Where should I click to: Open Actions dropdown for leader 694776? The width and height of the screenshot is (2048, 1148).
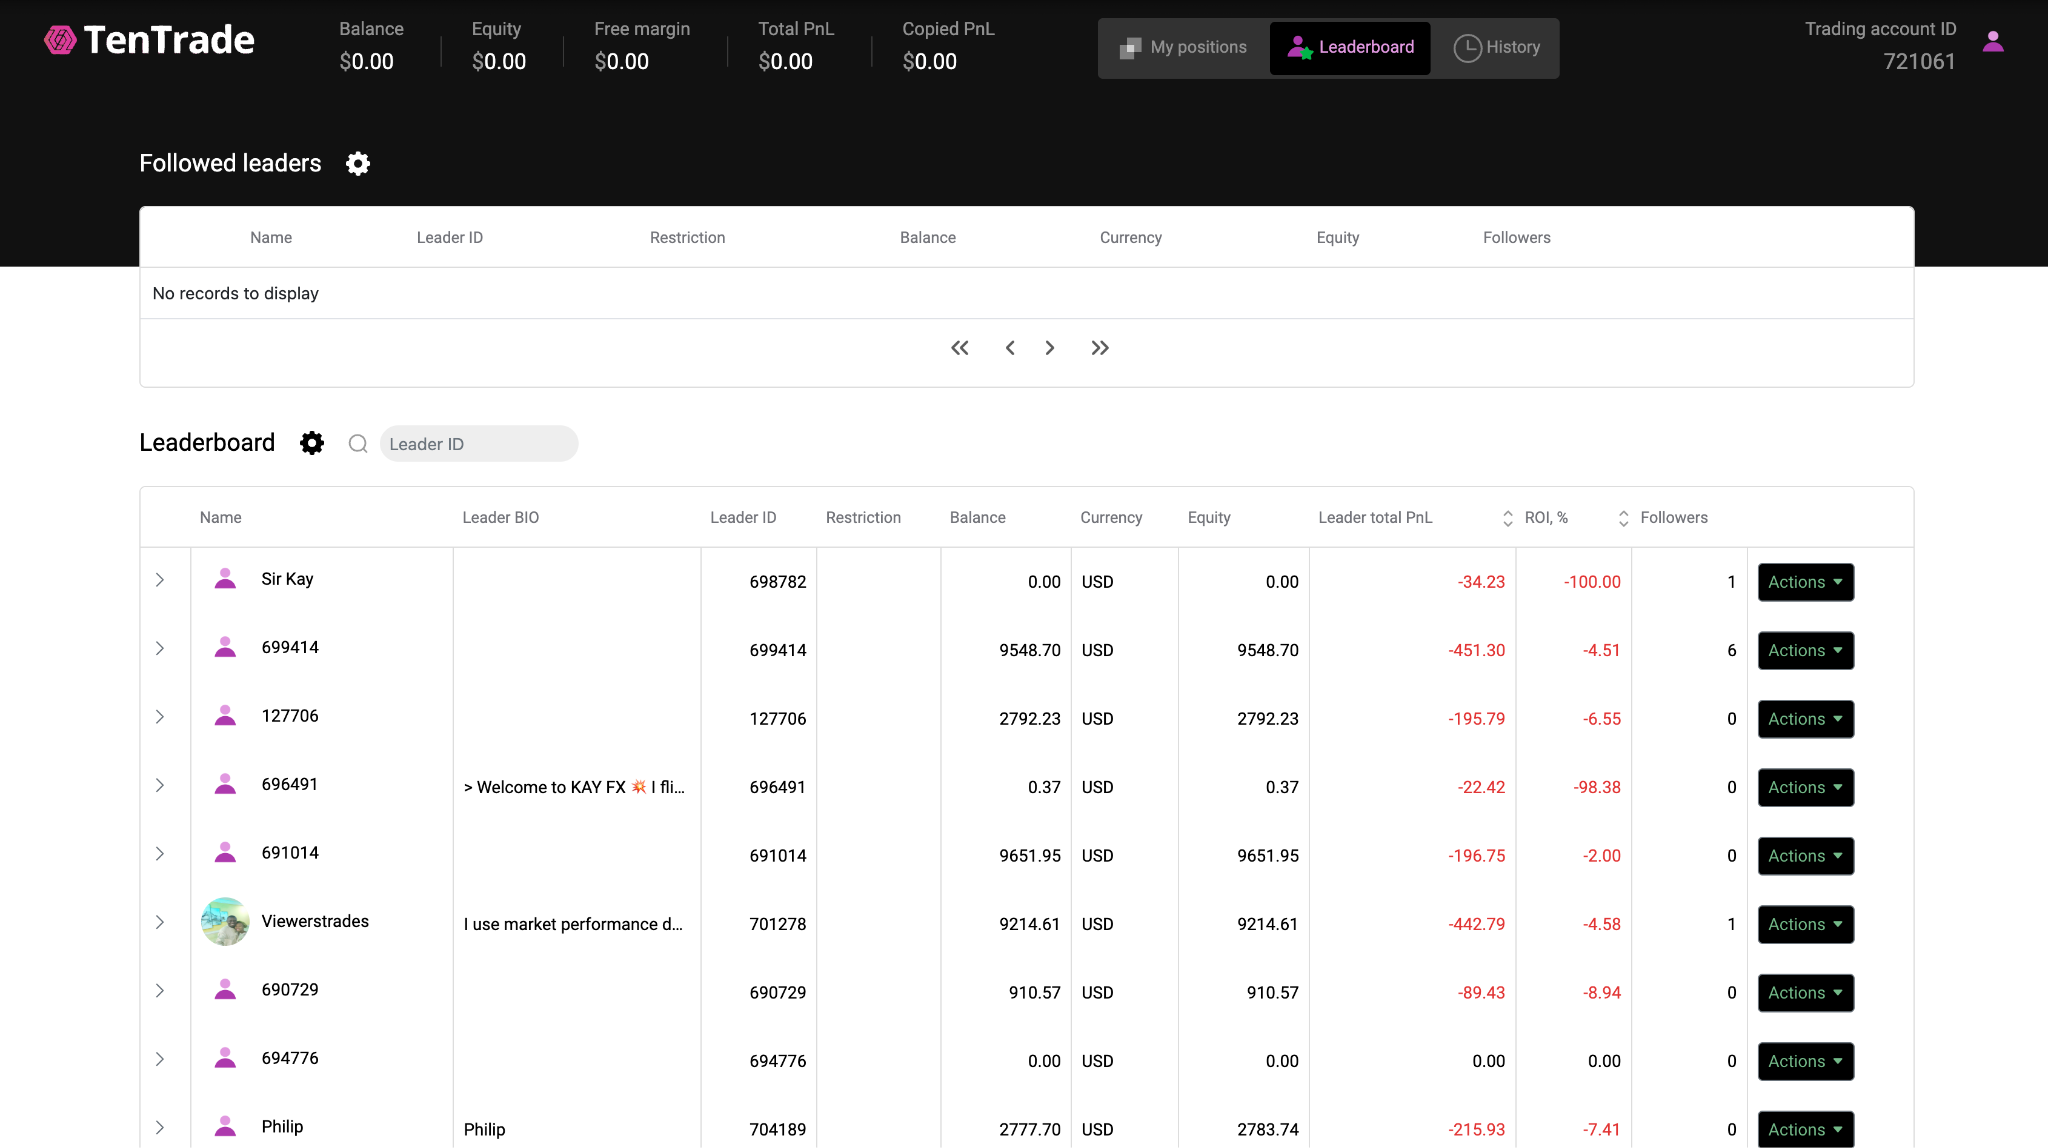point(1806,1061)
